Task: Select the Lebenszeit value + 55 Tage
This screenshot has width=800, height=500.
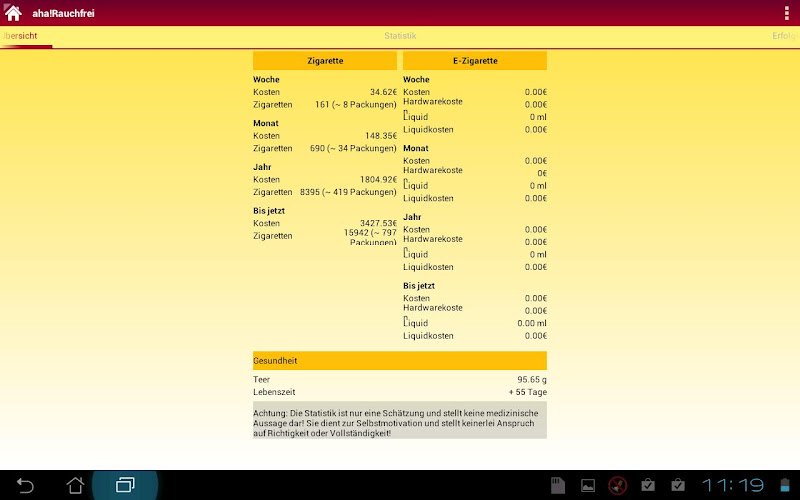Action: tap(528, 392)
